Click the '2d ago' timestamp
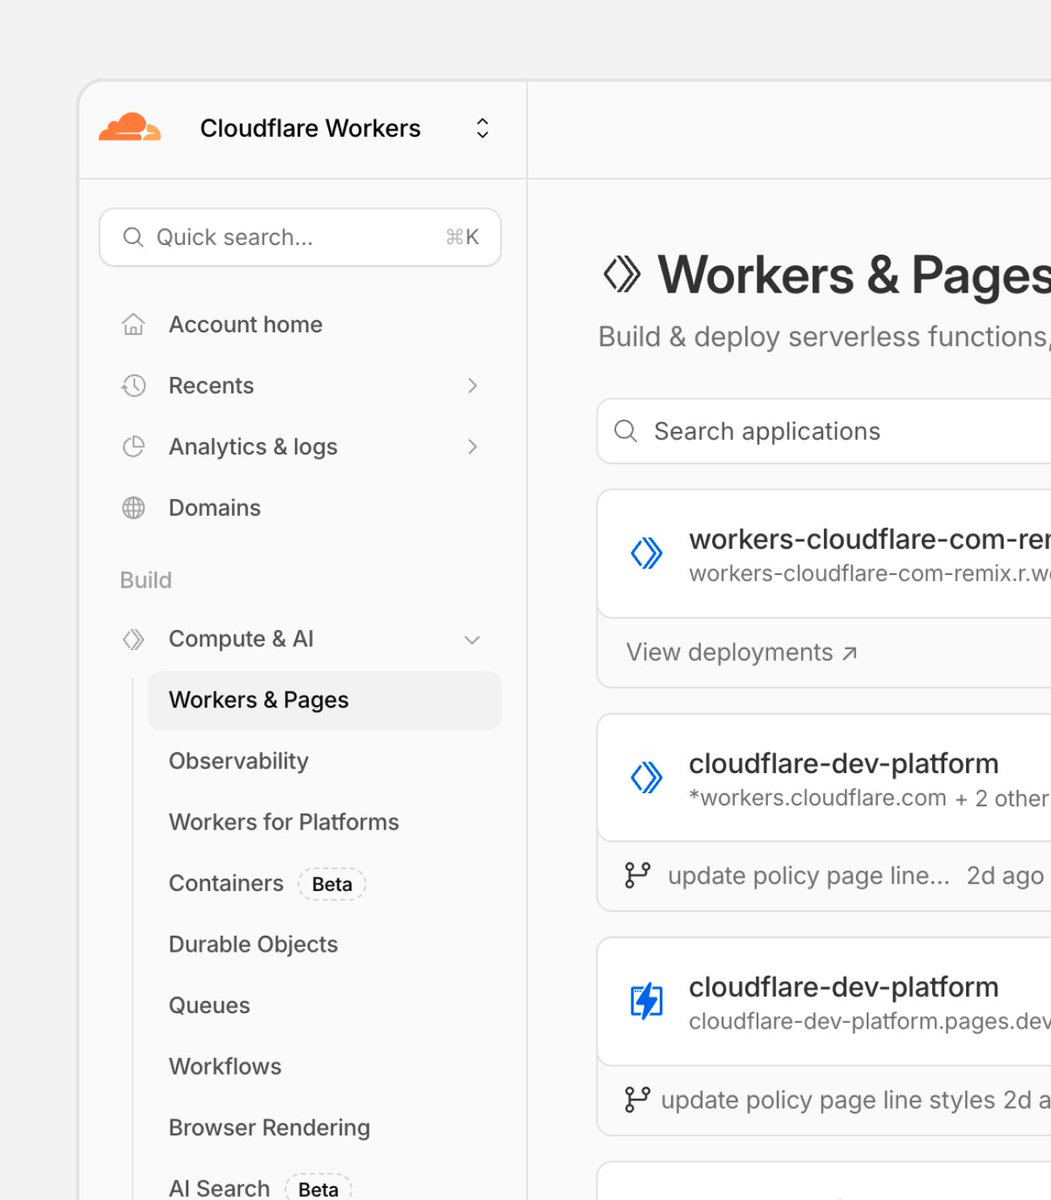The height and width of the screenshot is (1200, 1051). [x=1005, y=876]
